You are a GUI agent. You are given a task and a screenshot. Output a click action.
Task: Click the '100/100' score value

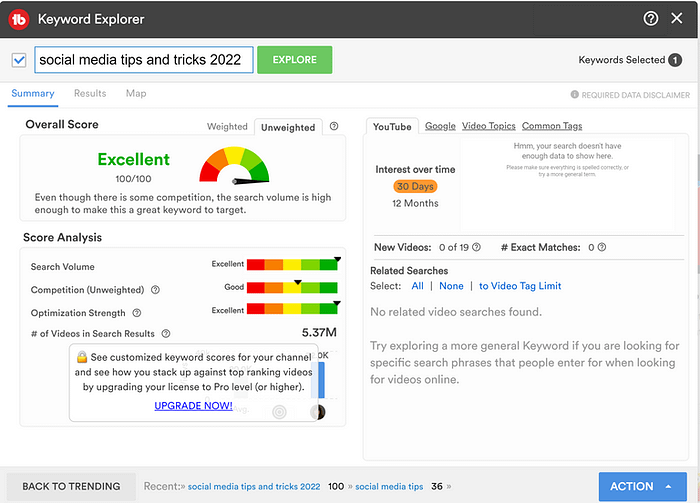[x=133, y=179]
